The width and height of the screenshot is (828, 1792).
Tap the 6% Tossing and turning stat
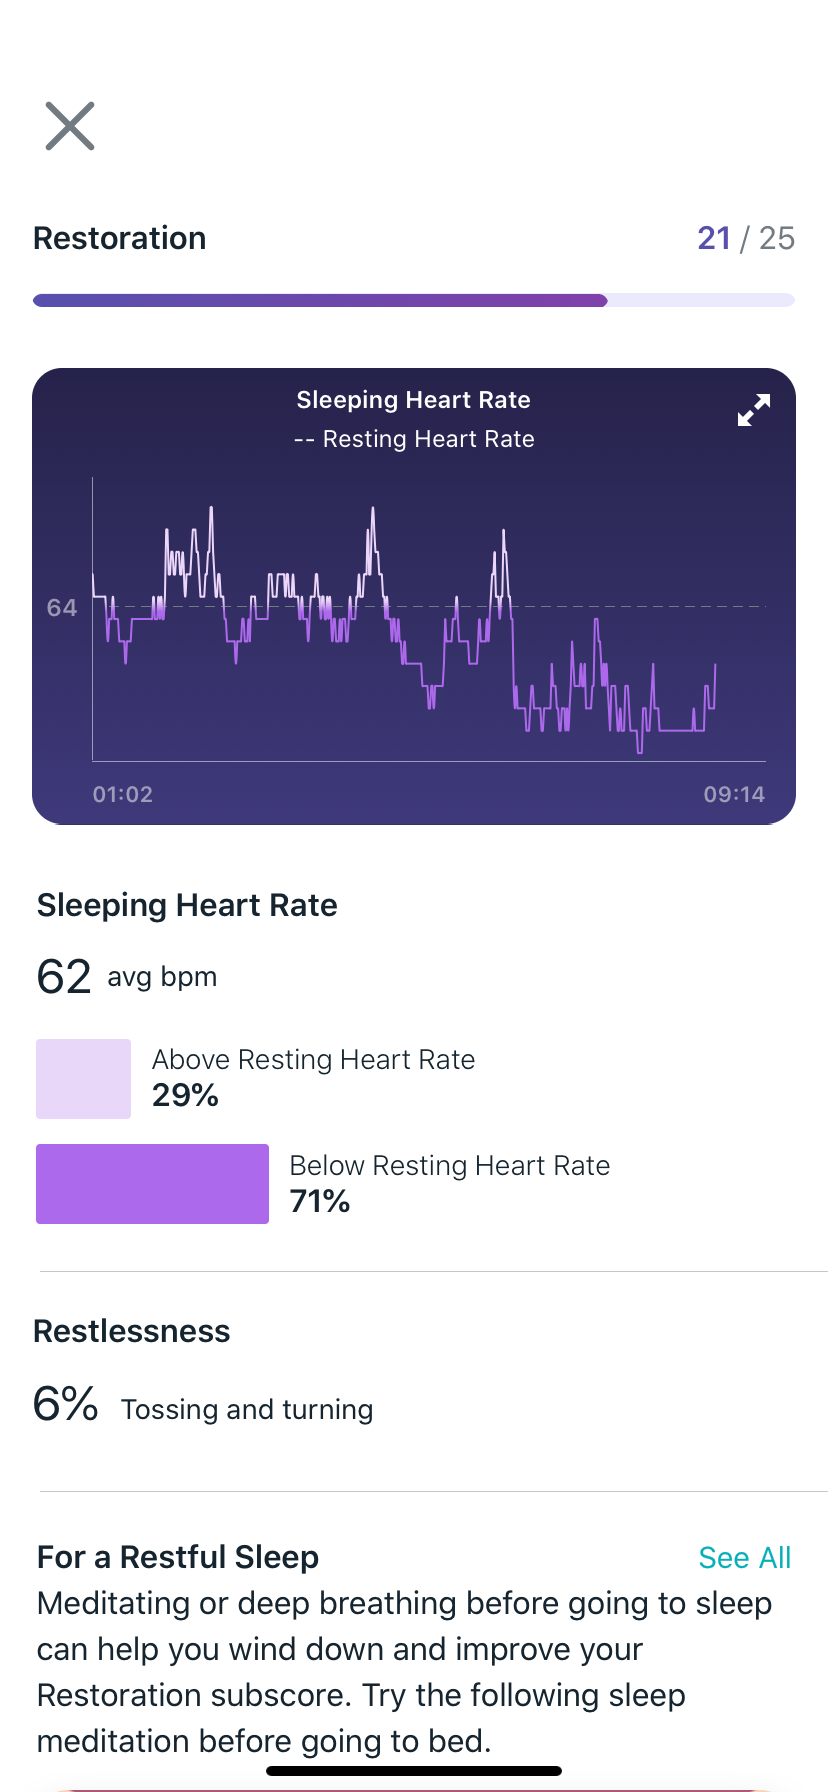click(203, 1406)
